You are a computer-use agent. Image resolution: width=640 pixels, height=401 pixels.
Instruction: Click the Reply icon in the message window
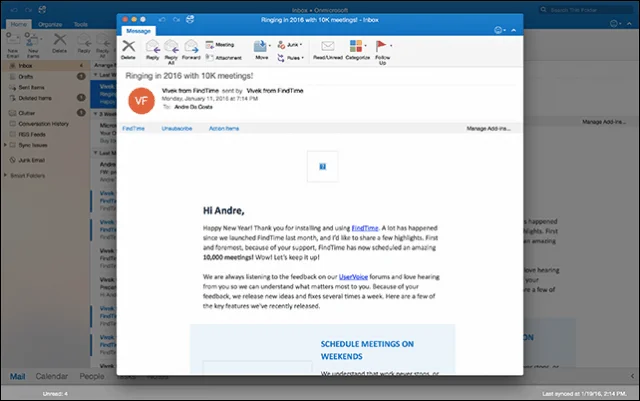[x=153, y=47]
